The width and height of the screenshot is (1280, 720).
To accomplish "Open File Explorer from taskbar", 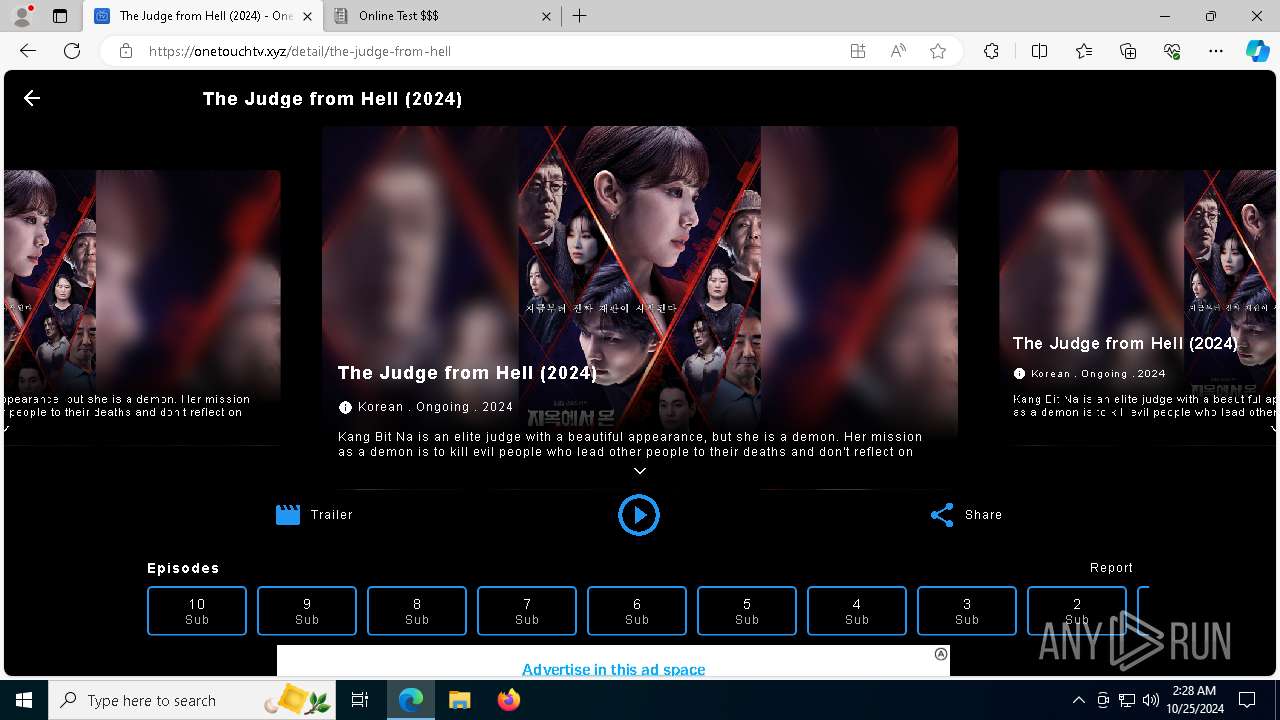I will pos(459,700).
